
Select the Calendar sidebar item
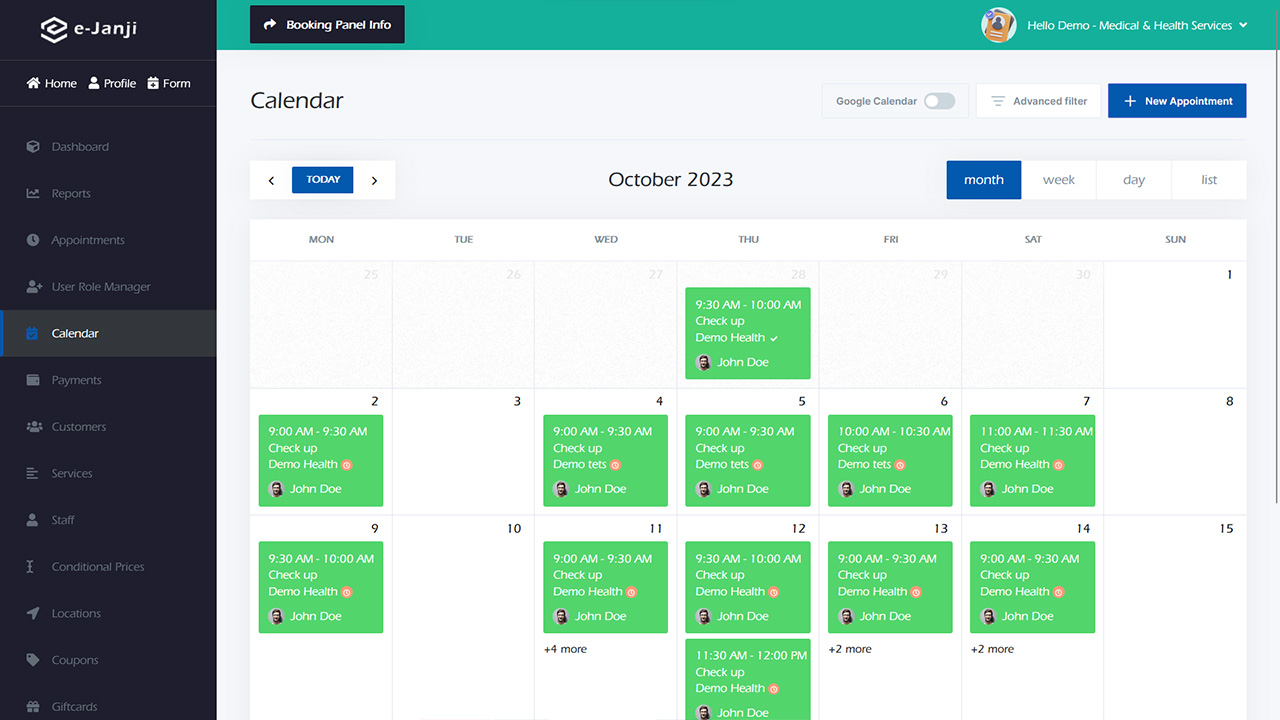click(108, 333)
